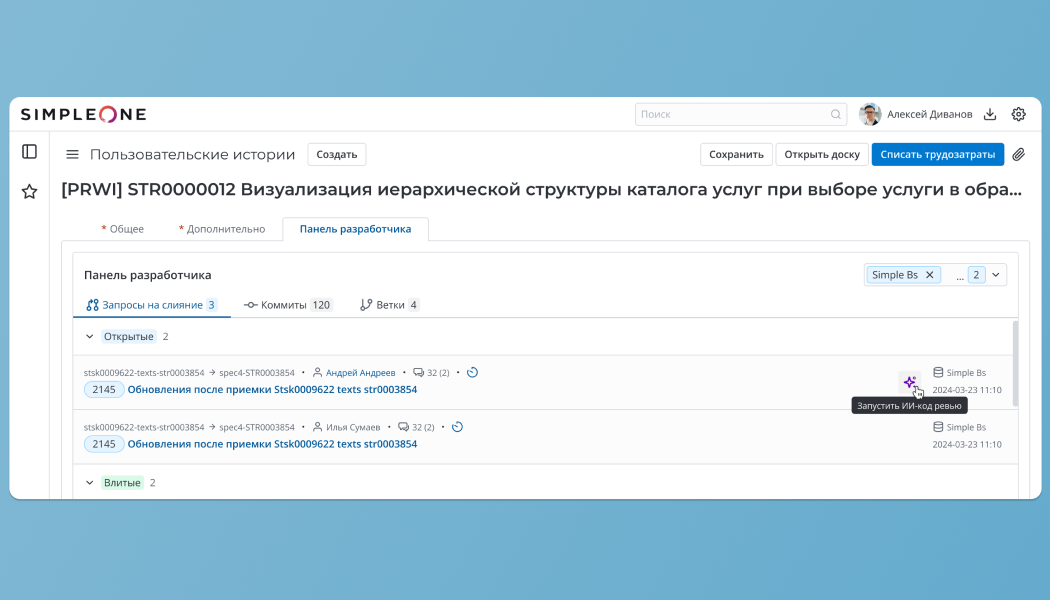Collapse the Открытые merge requests section
This screenshot has width=1050, height=600.
[89, 336]
